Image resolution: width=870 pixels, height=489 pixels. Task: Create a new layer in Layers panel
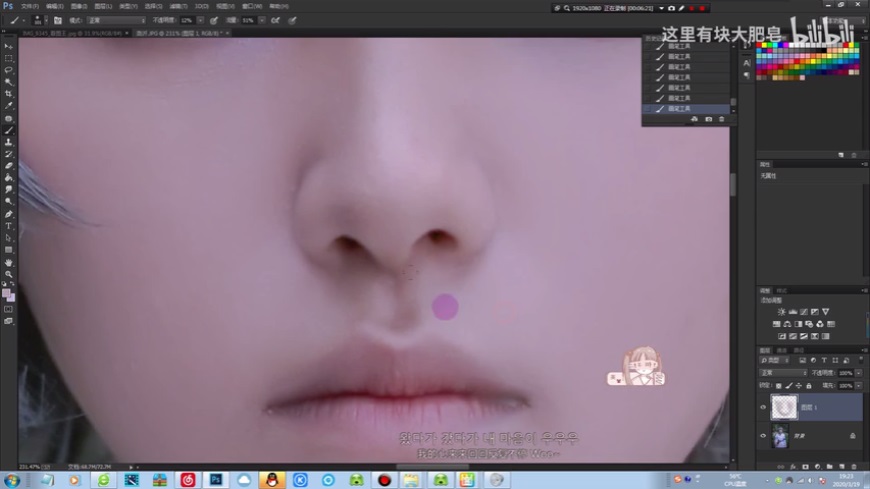pyautogui.click(x=842, y=467)
